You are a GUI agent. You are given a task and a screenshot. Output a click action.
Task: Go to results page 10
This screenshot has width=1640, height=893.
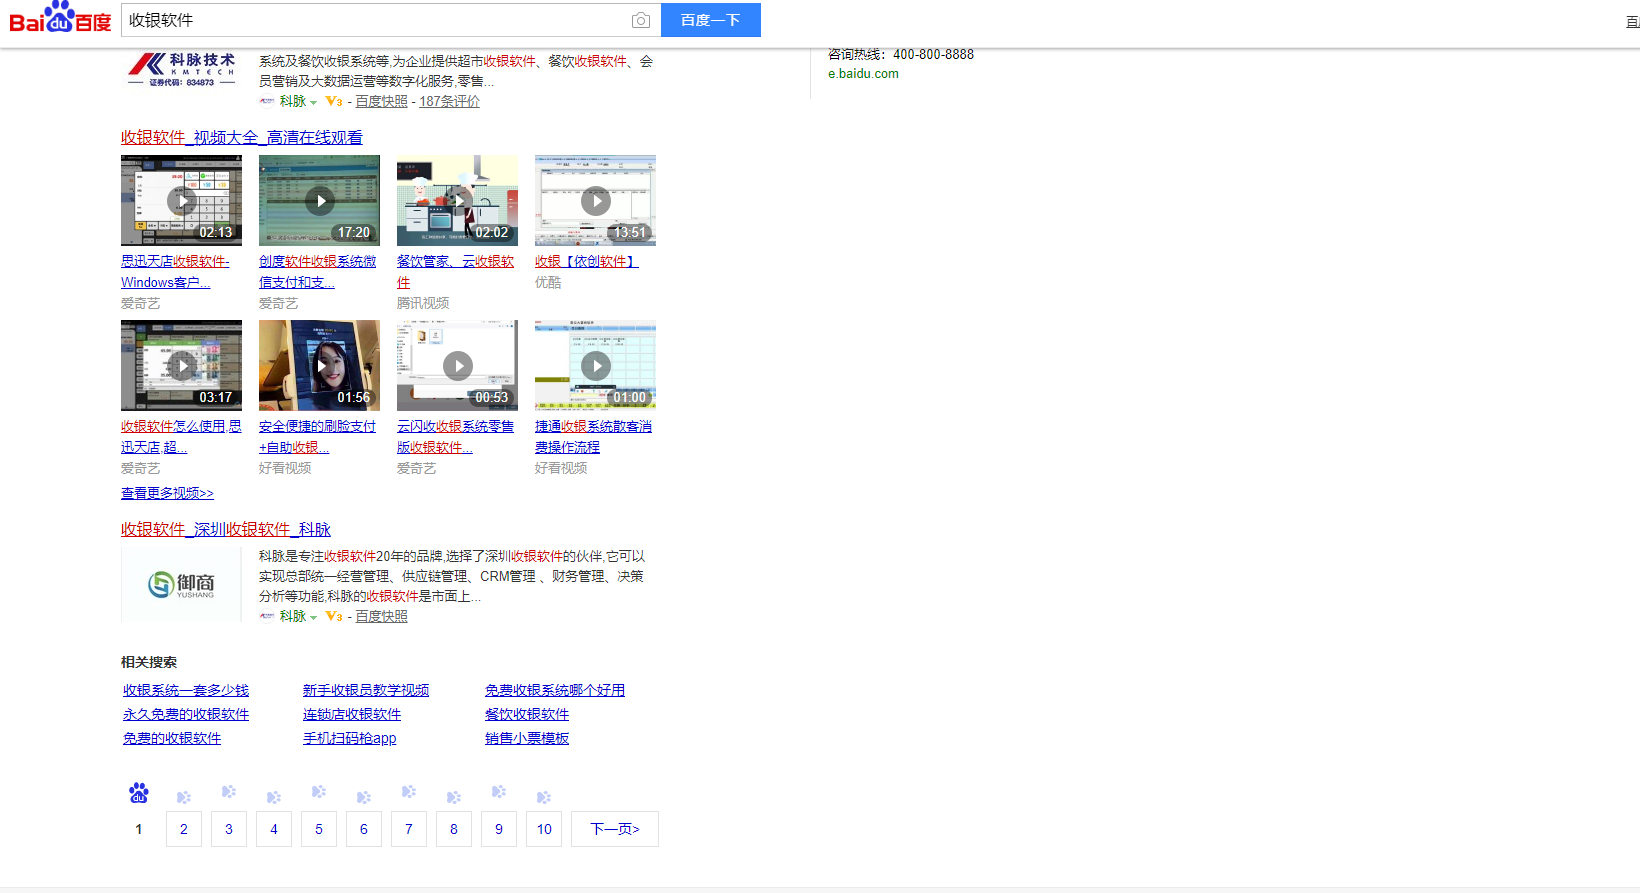coord(544,829)
